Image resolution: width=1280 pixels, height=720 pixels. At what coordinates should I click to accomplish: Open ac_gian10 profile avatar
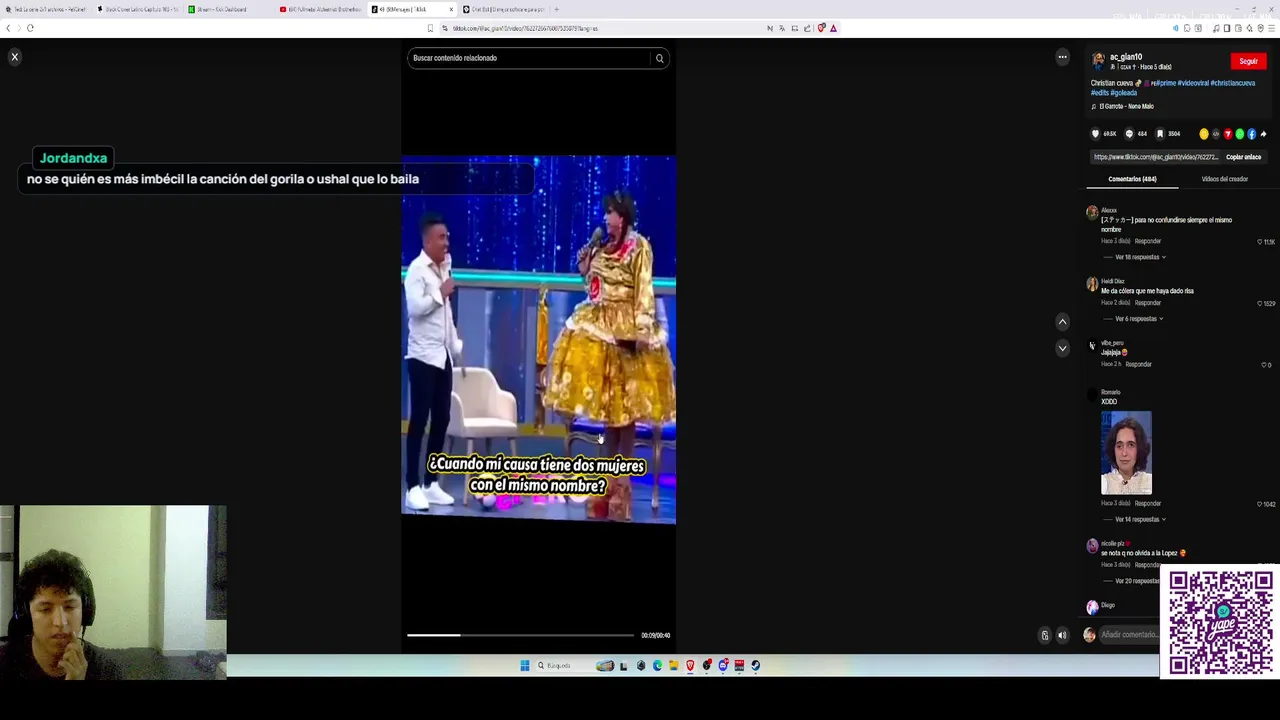click(x=1098, y=61)
